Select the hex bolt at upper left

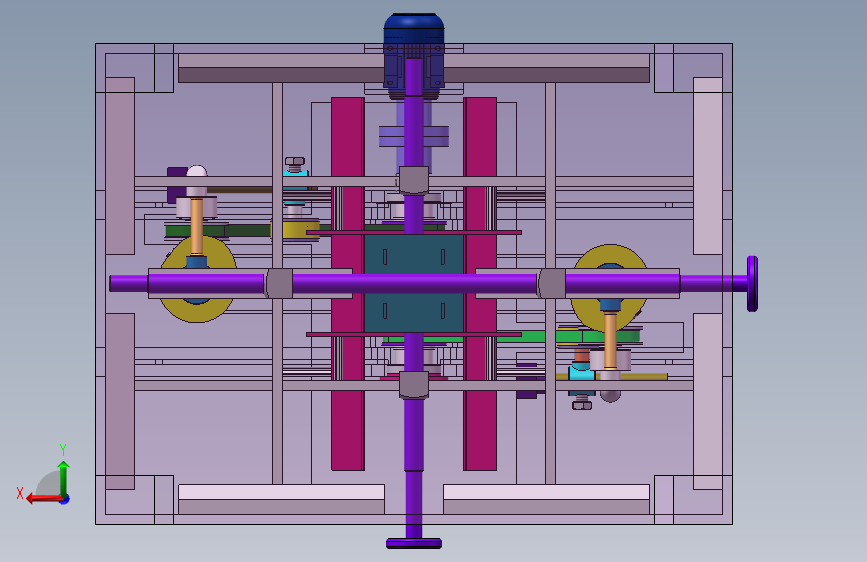click(295, 163)
